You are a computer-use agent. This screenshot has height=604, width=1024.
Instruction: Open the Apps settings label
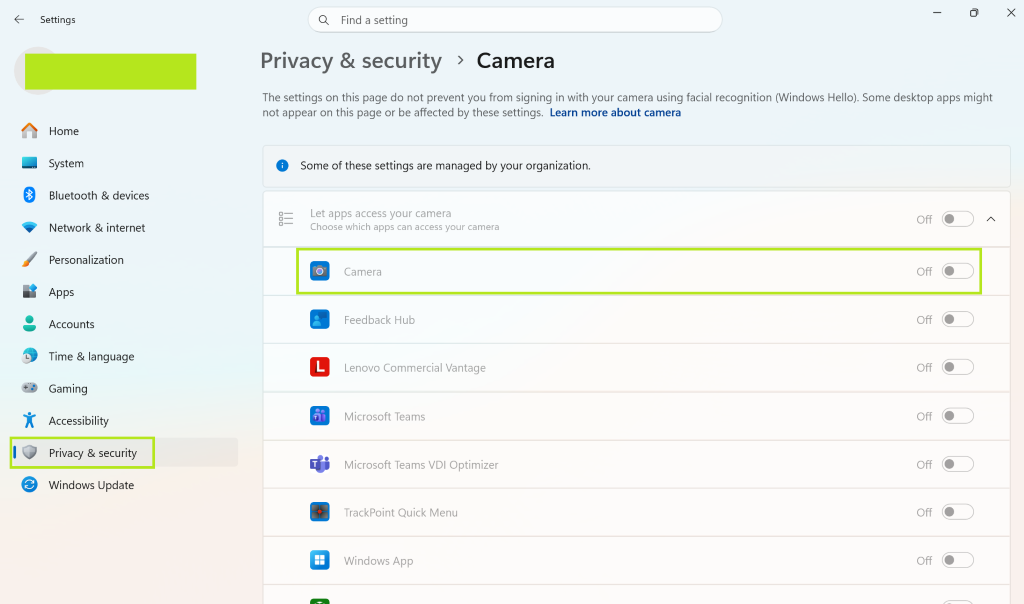point(61,292)
